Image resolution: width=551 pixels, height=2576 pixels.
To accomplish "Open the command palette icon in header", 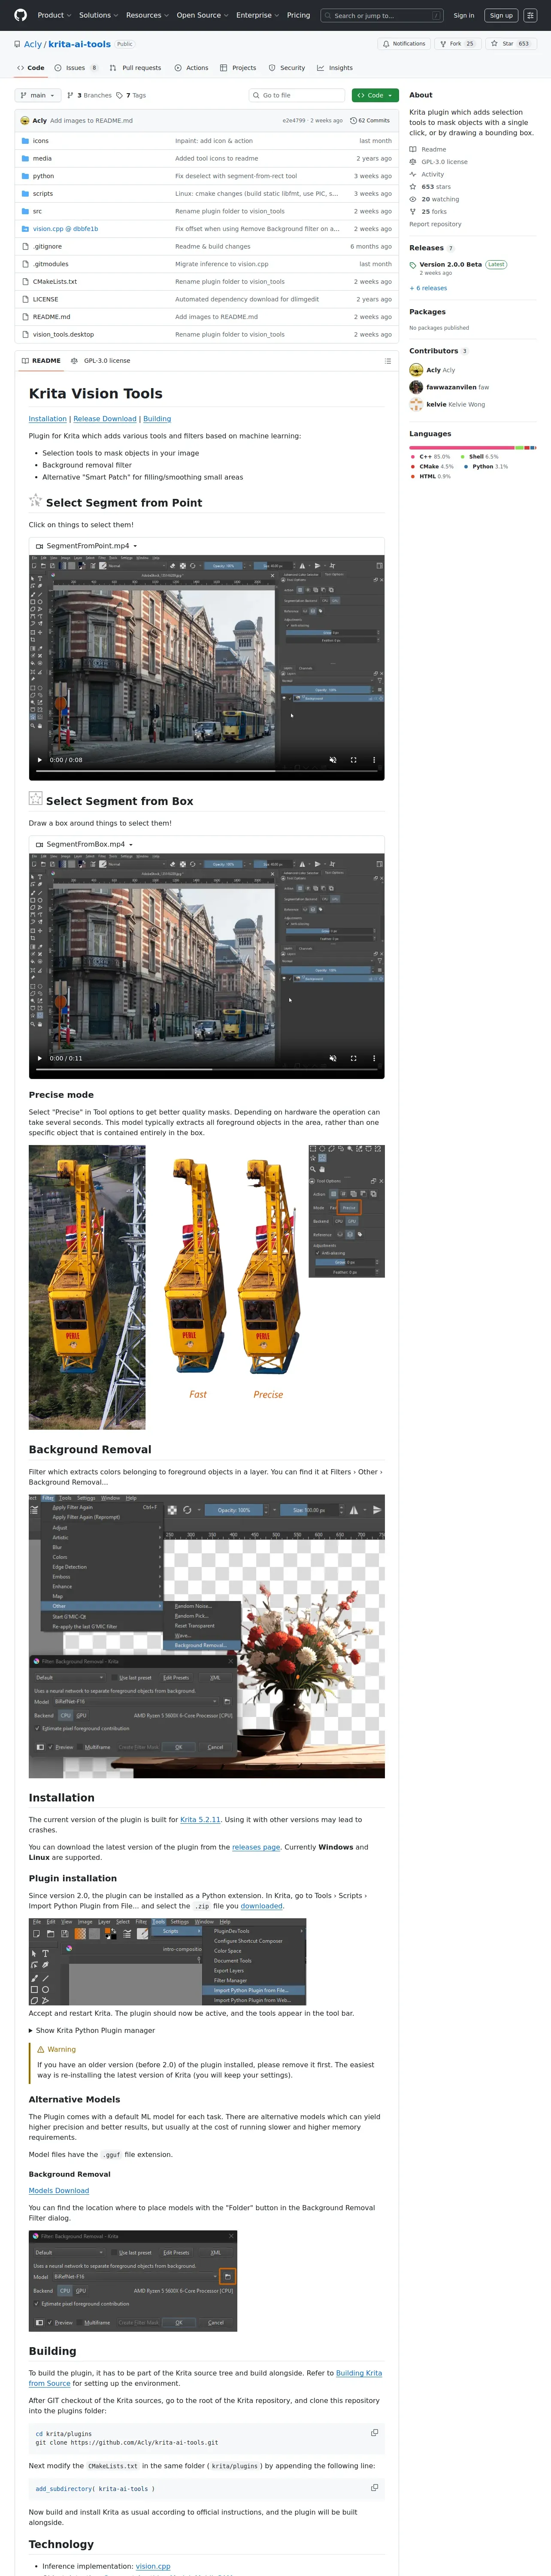I will tap(530, 15).
